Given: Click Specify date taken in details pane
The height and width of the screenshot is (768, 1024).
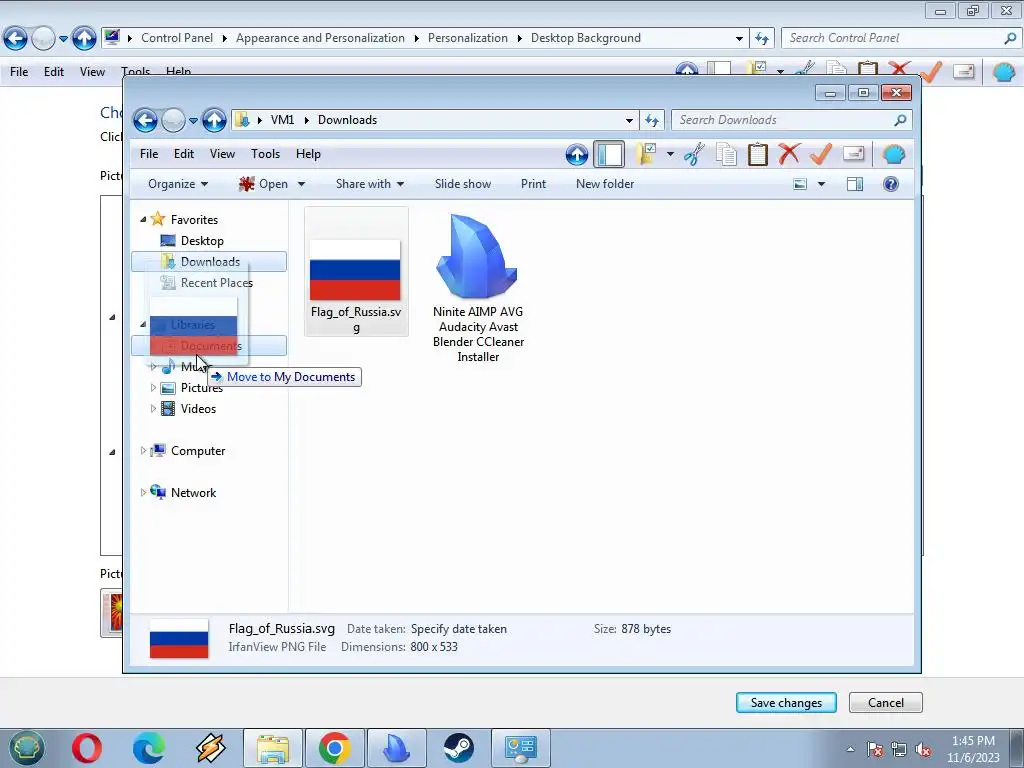Looking at the screenshot, I should click(x=458, y=629).
